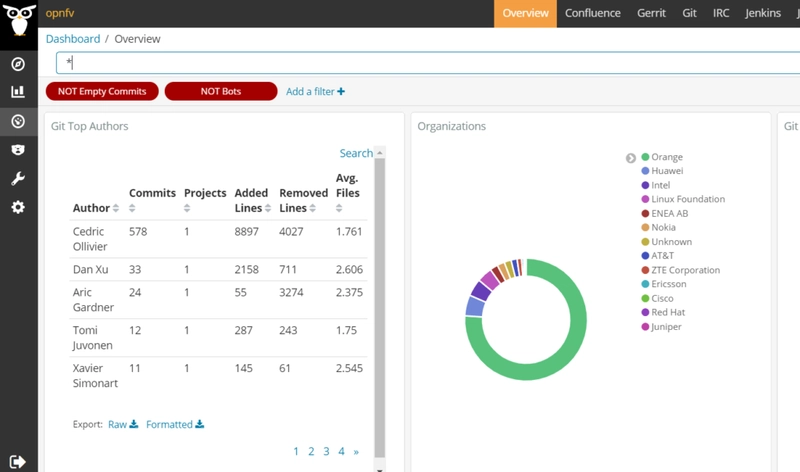Image resolution: width=800 pixels, height=472 pixels.
Task: Sort table by Author column arrows
Action: [116, 208]
